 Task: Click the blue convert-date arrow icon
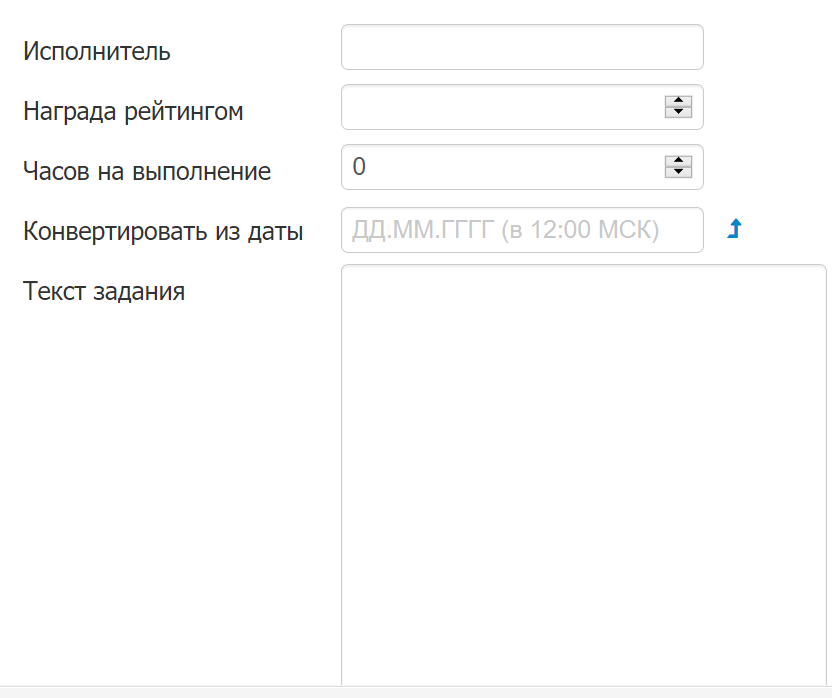click(x=734, y=229)
